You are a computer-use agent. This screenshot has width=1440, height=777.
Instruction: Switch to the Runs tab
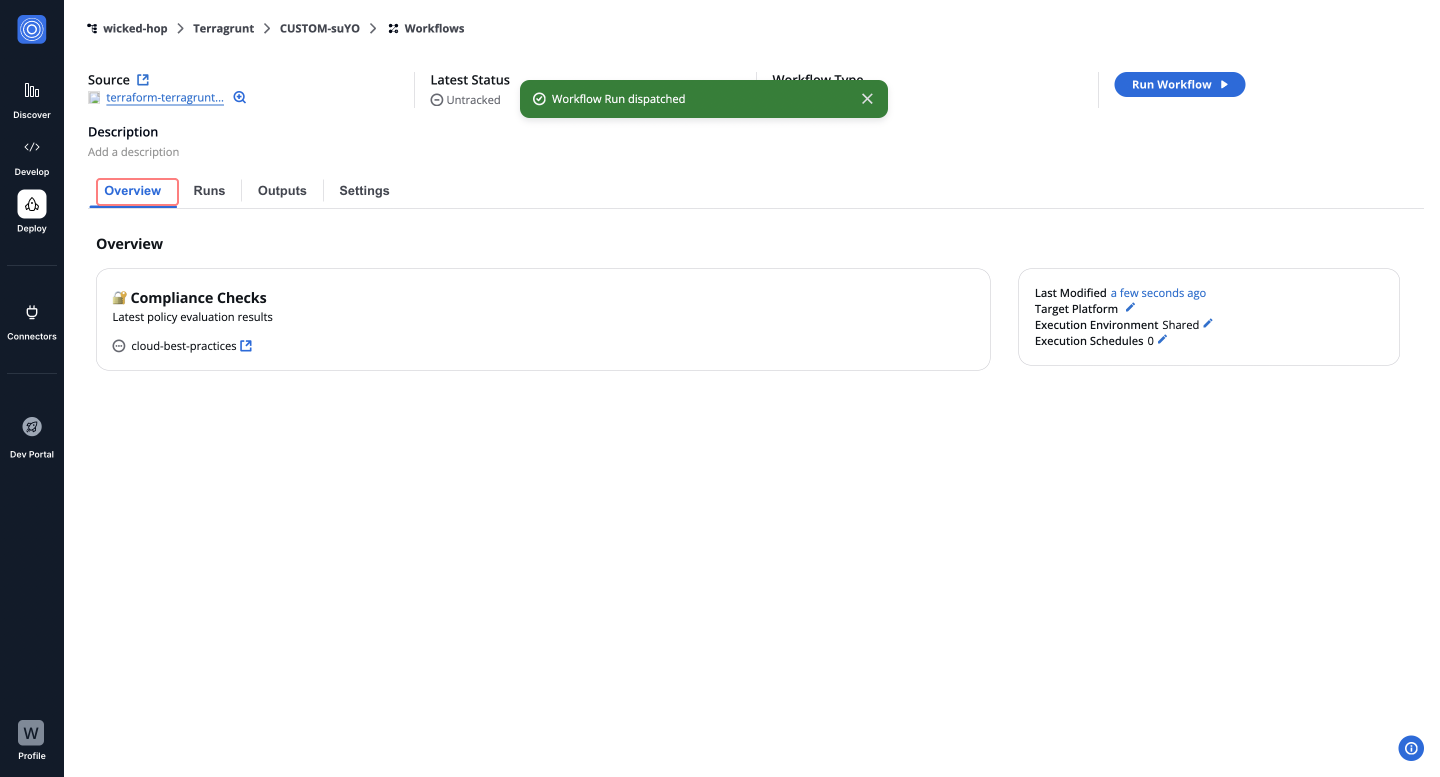pos(209,191)
